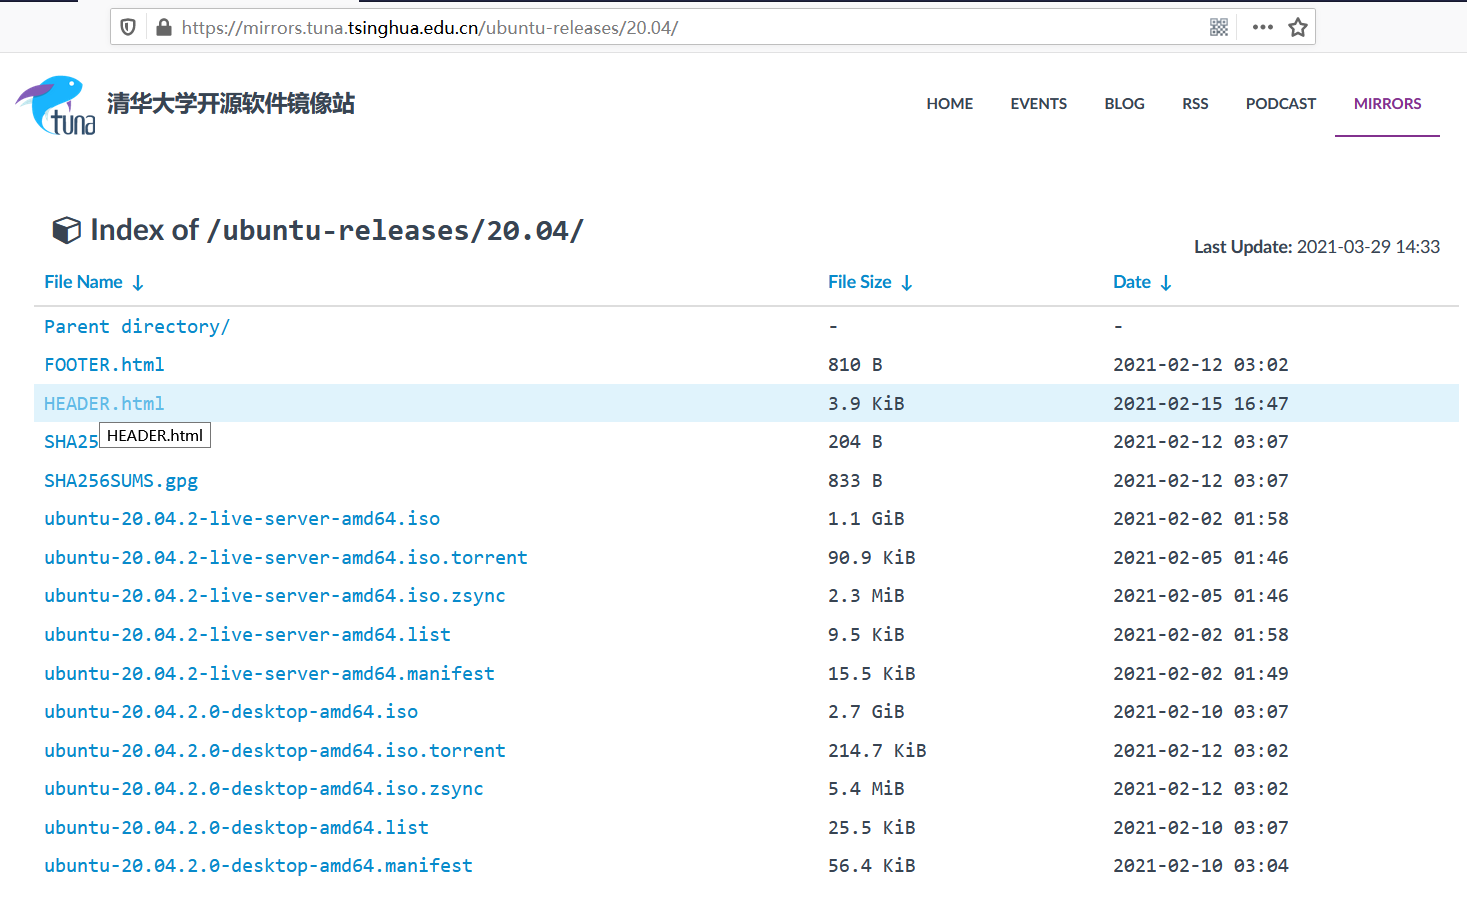The image size is (1467, 912).
Task: Open ubuntu-20.04.2-live-server-amd64.list
Action: (x=247, y=635)
